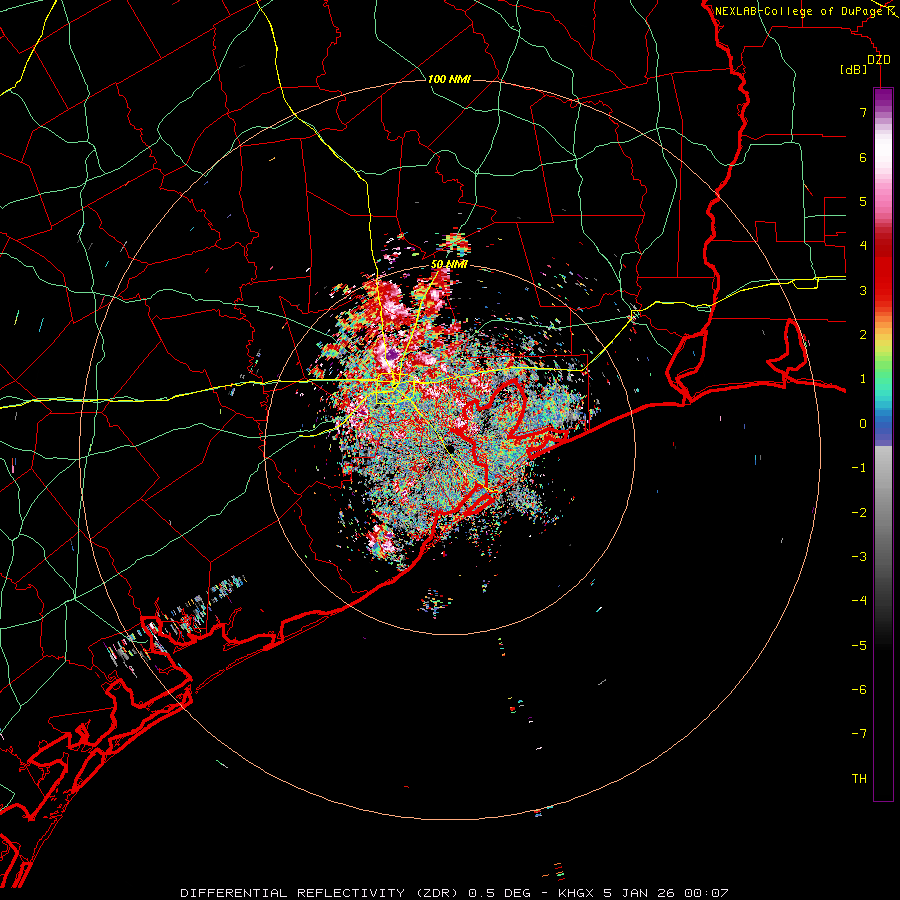
Task: Click the "100 NMI" range ring label
Action: point(449,79)
